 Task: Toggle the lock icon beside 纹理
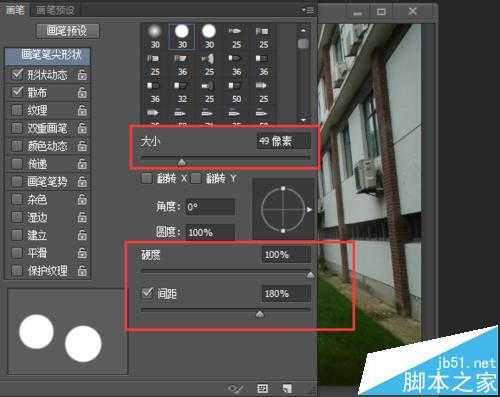click(x=82, y=110)
